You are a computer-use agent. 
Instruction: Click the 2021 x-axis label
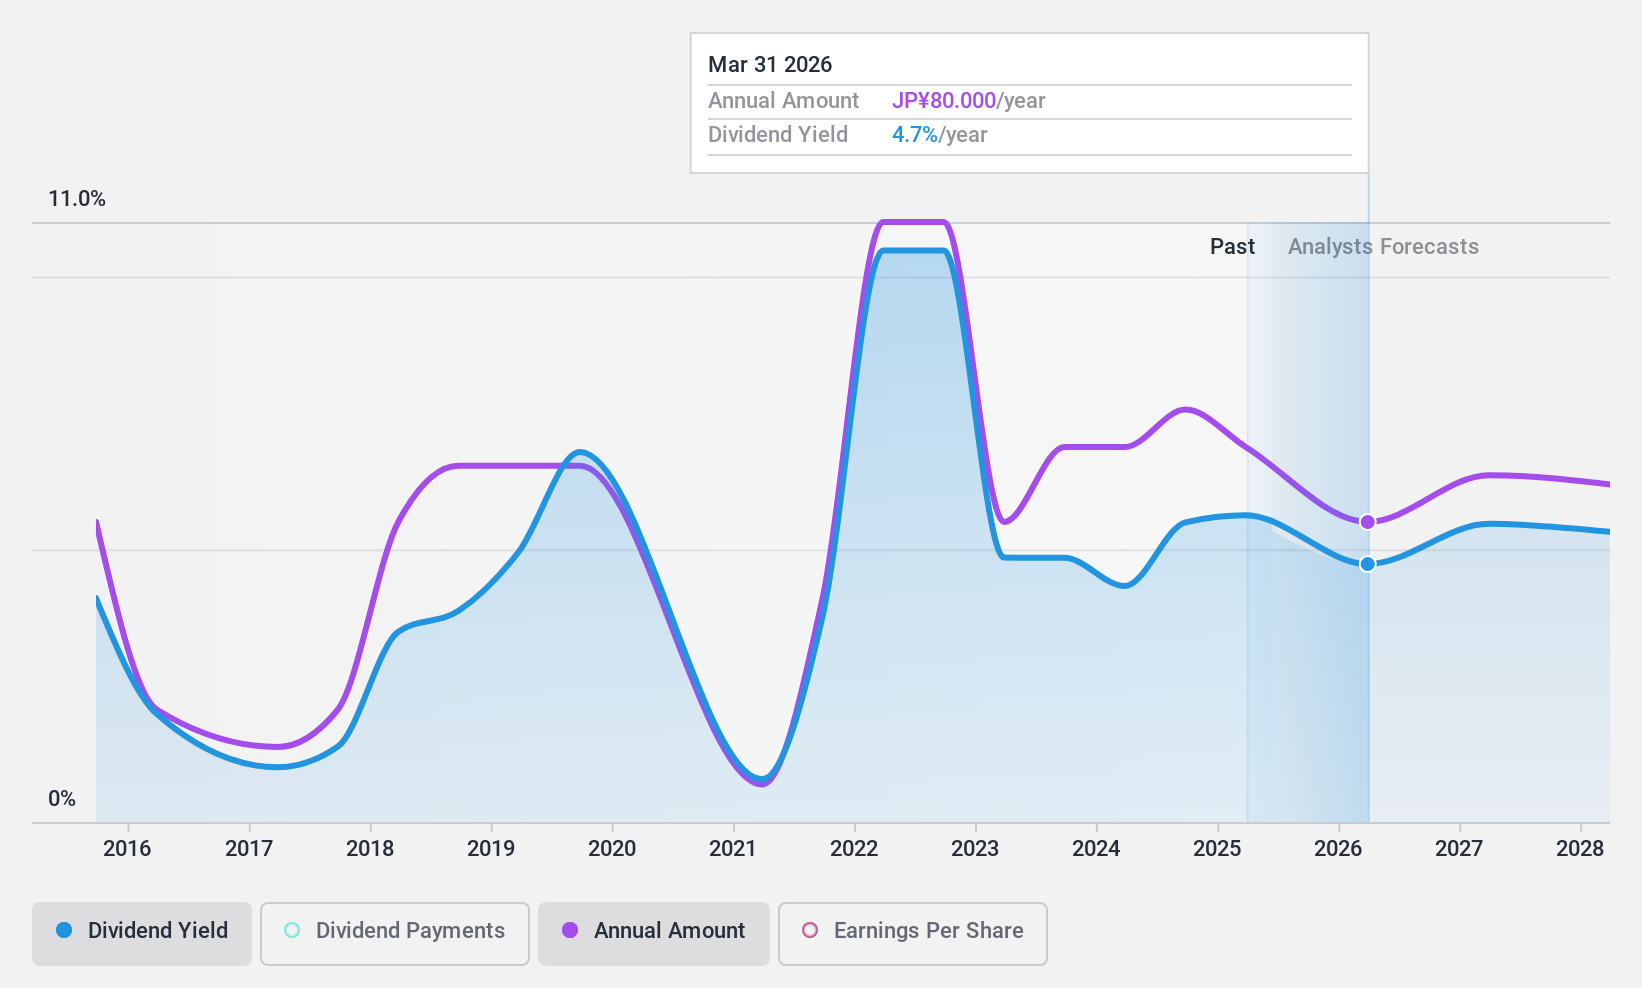click(x=733, y=849)
